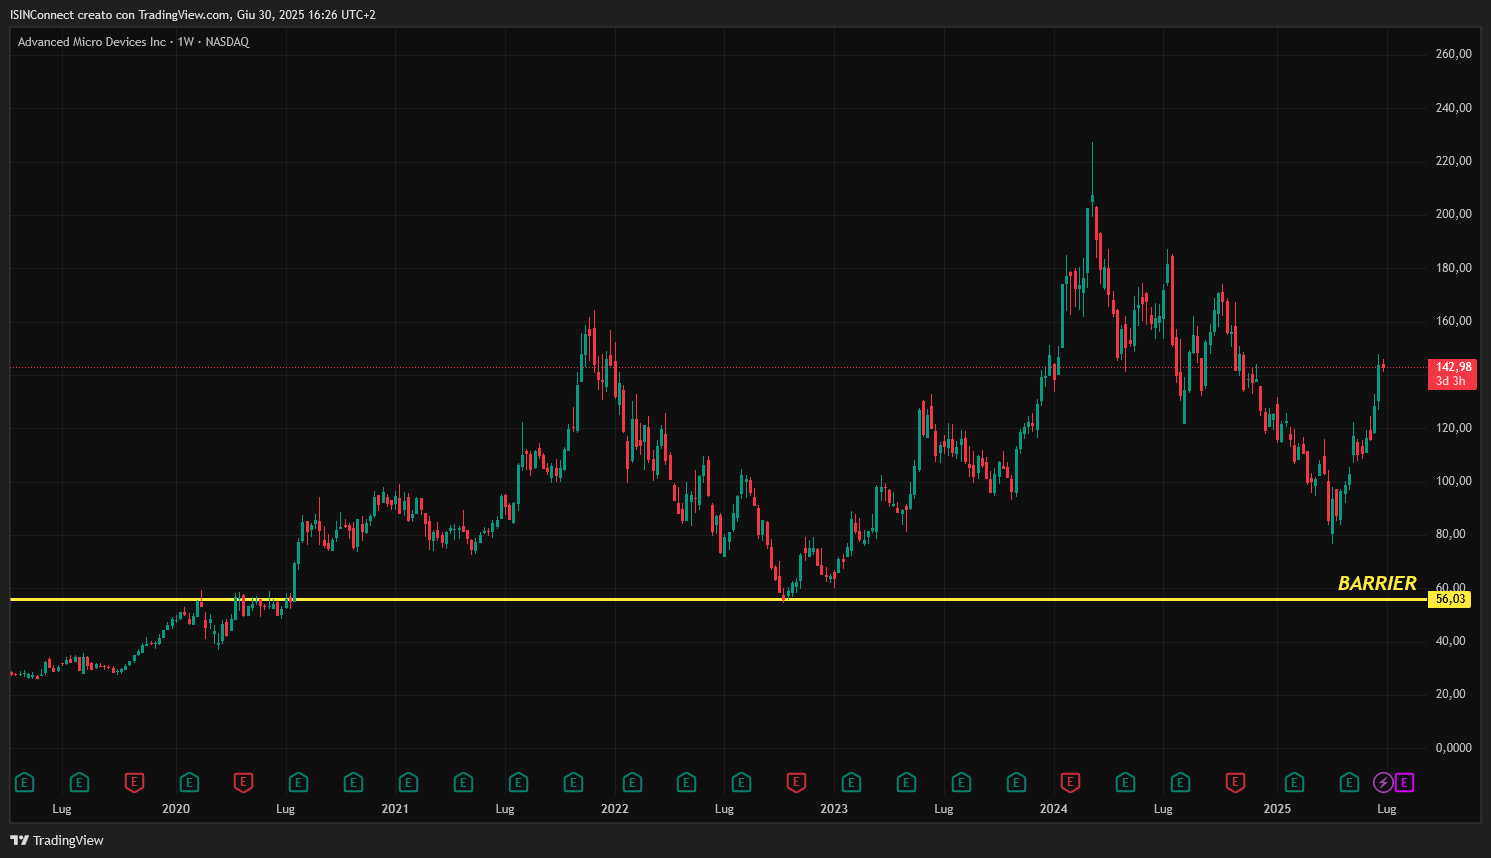Click the 2024 time axis label

click(1053, 809)
